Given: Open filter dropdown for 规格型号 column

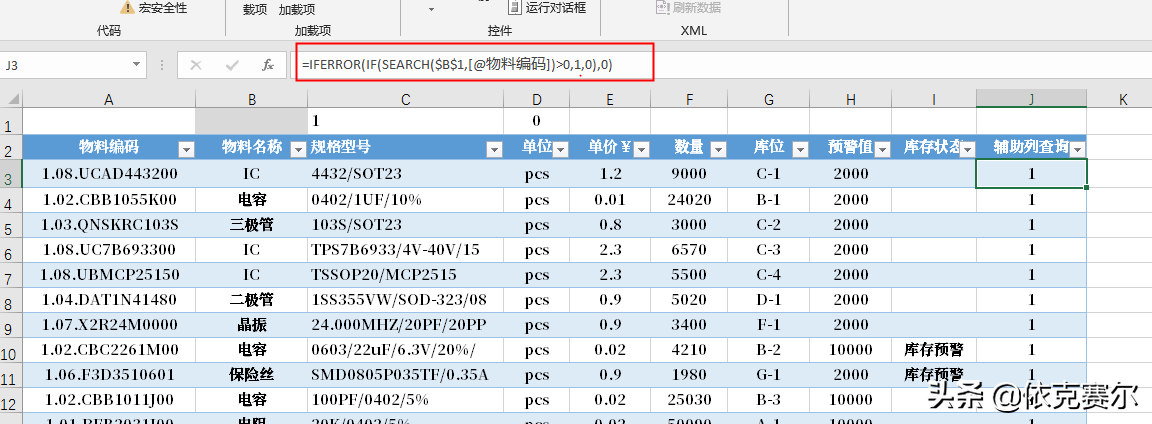Looking at the screenshot, I should coord(494,149).
